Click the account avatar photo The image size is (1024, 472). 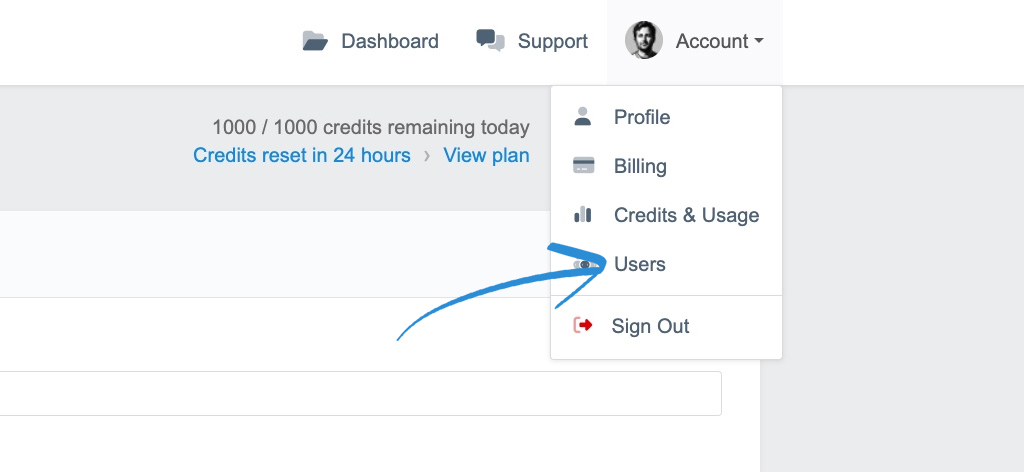(x=643, y=40)
